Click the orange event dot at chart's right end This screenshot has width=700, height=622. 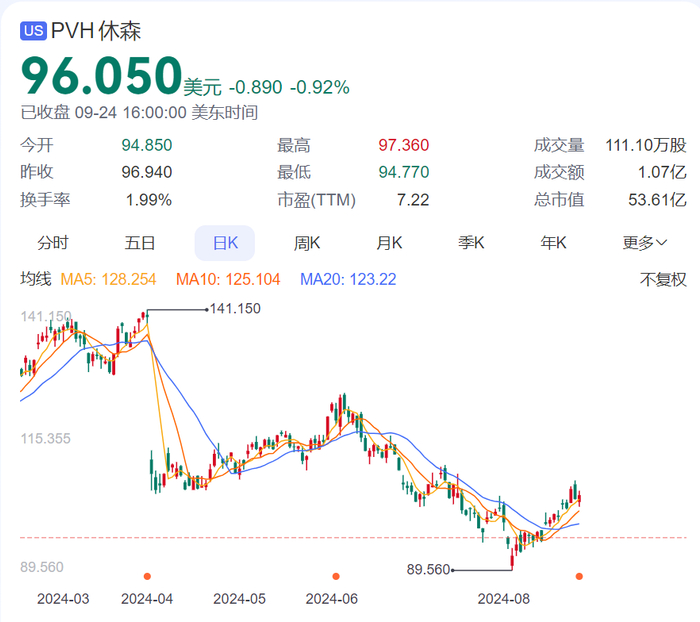[x=579, y=576]
